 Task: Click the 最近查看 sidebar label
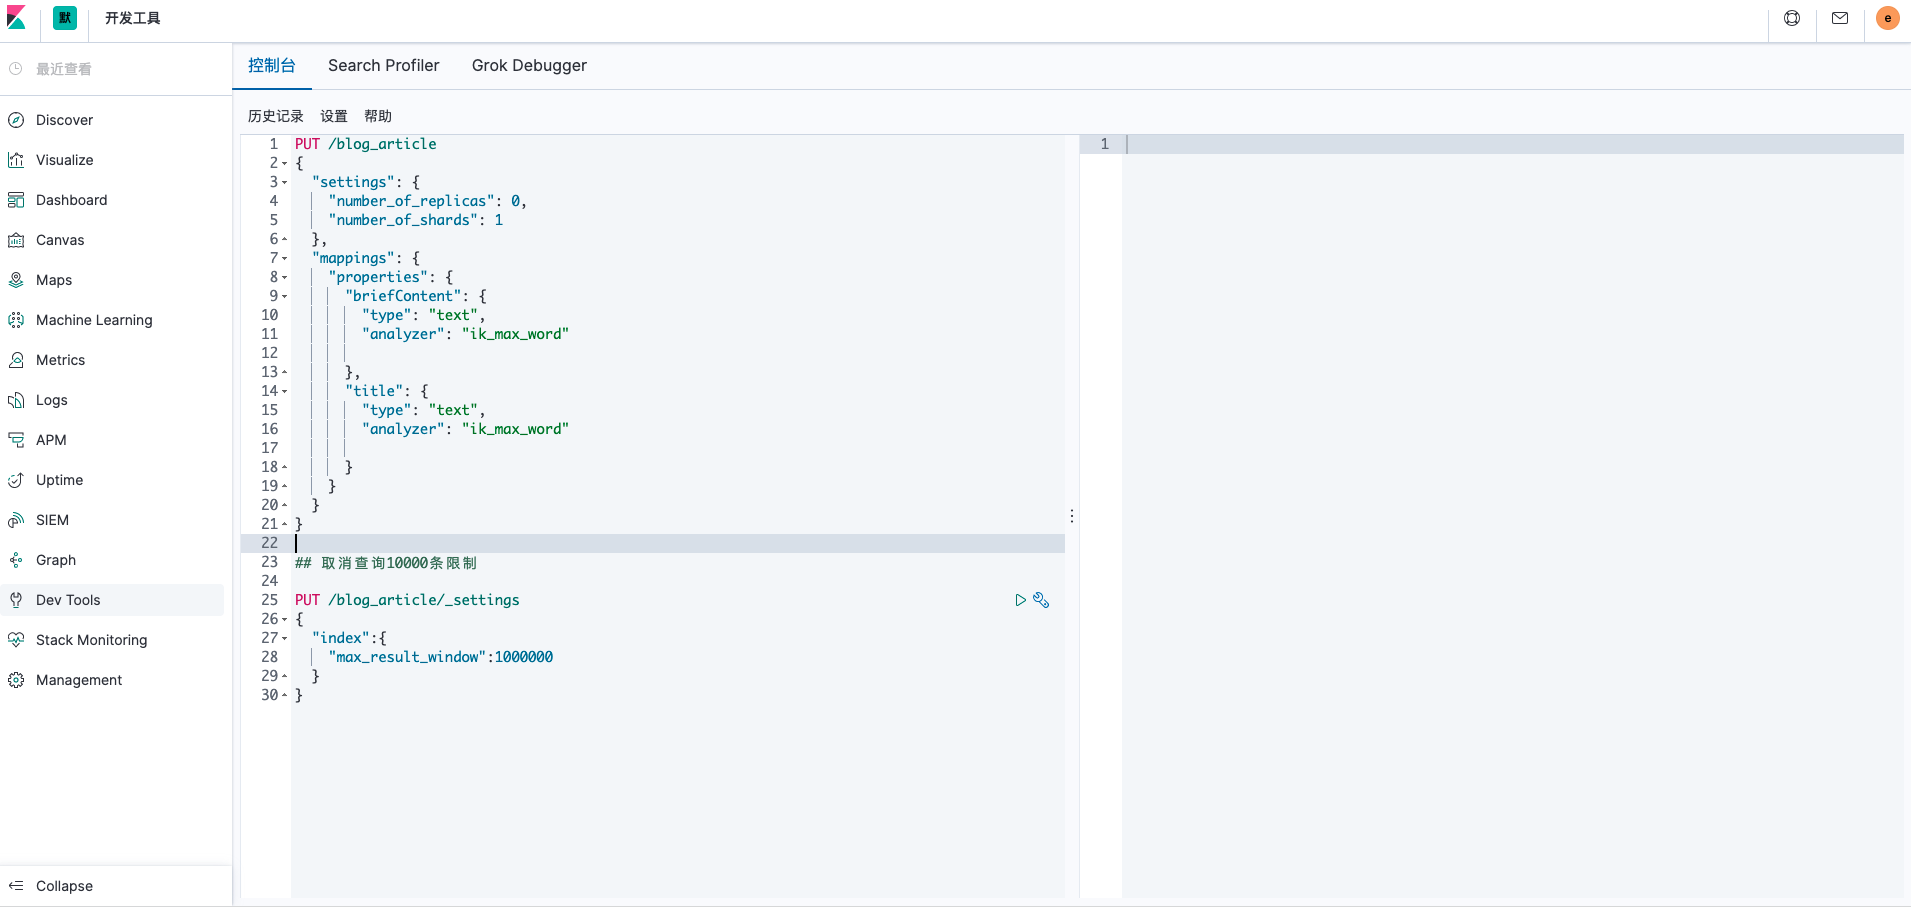point(63,69)
